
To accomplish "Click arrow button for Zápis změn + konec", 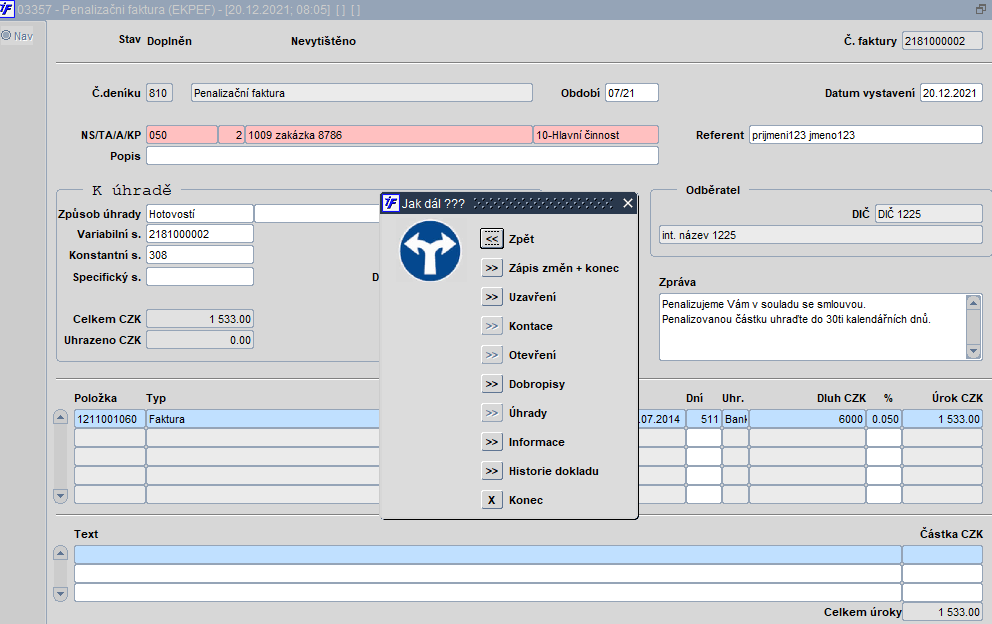I will point(491,268).
